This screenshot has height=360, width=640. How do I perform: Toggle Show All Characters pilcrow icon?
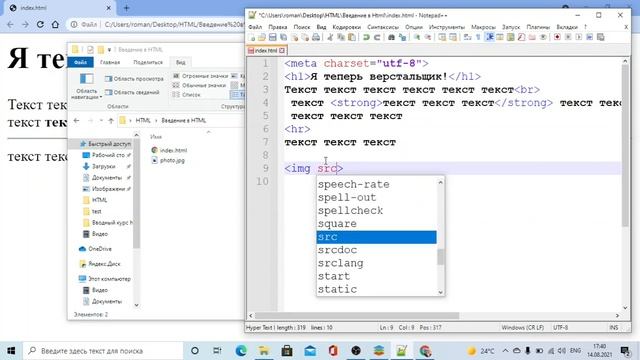point(478,37)
